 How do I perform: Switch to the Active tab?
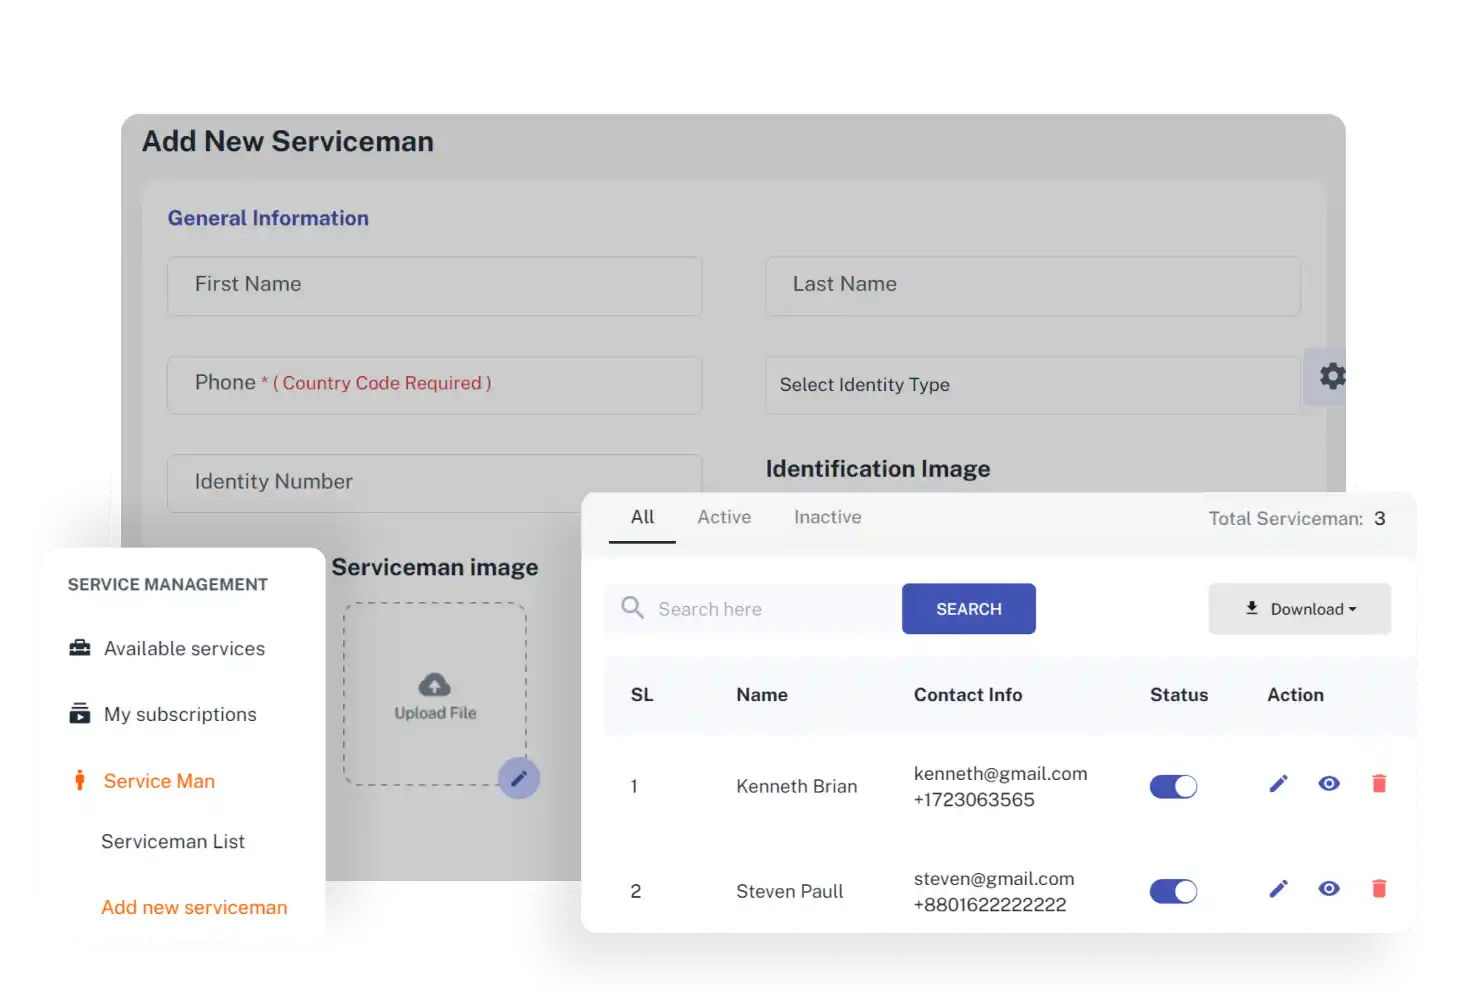[x=724, y=518]
